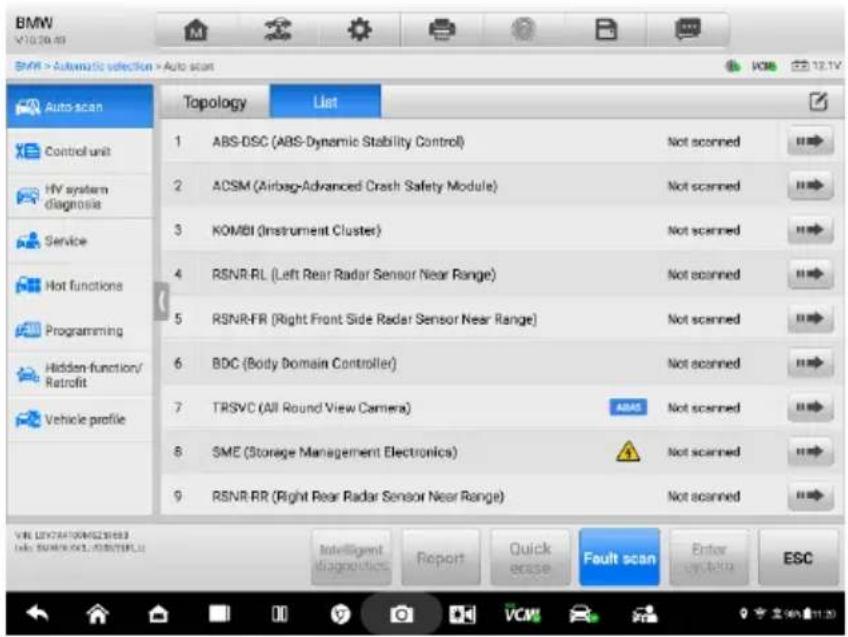The width and height of the screenshot is (848, 637).
Task: Select Auto scan in sidebar
Action: tap(80, 107)
